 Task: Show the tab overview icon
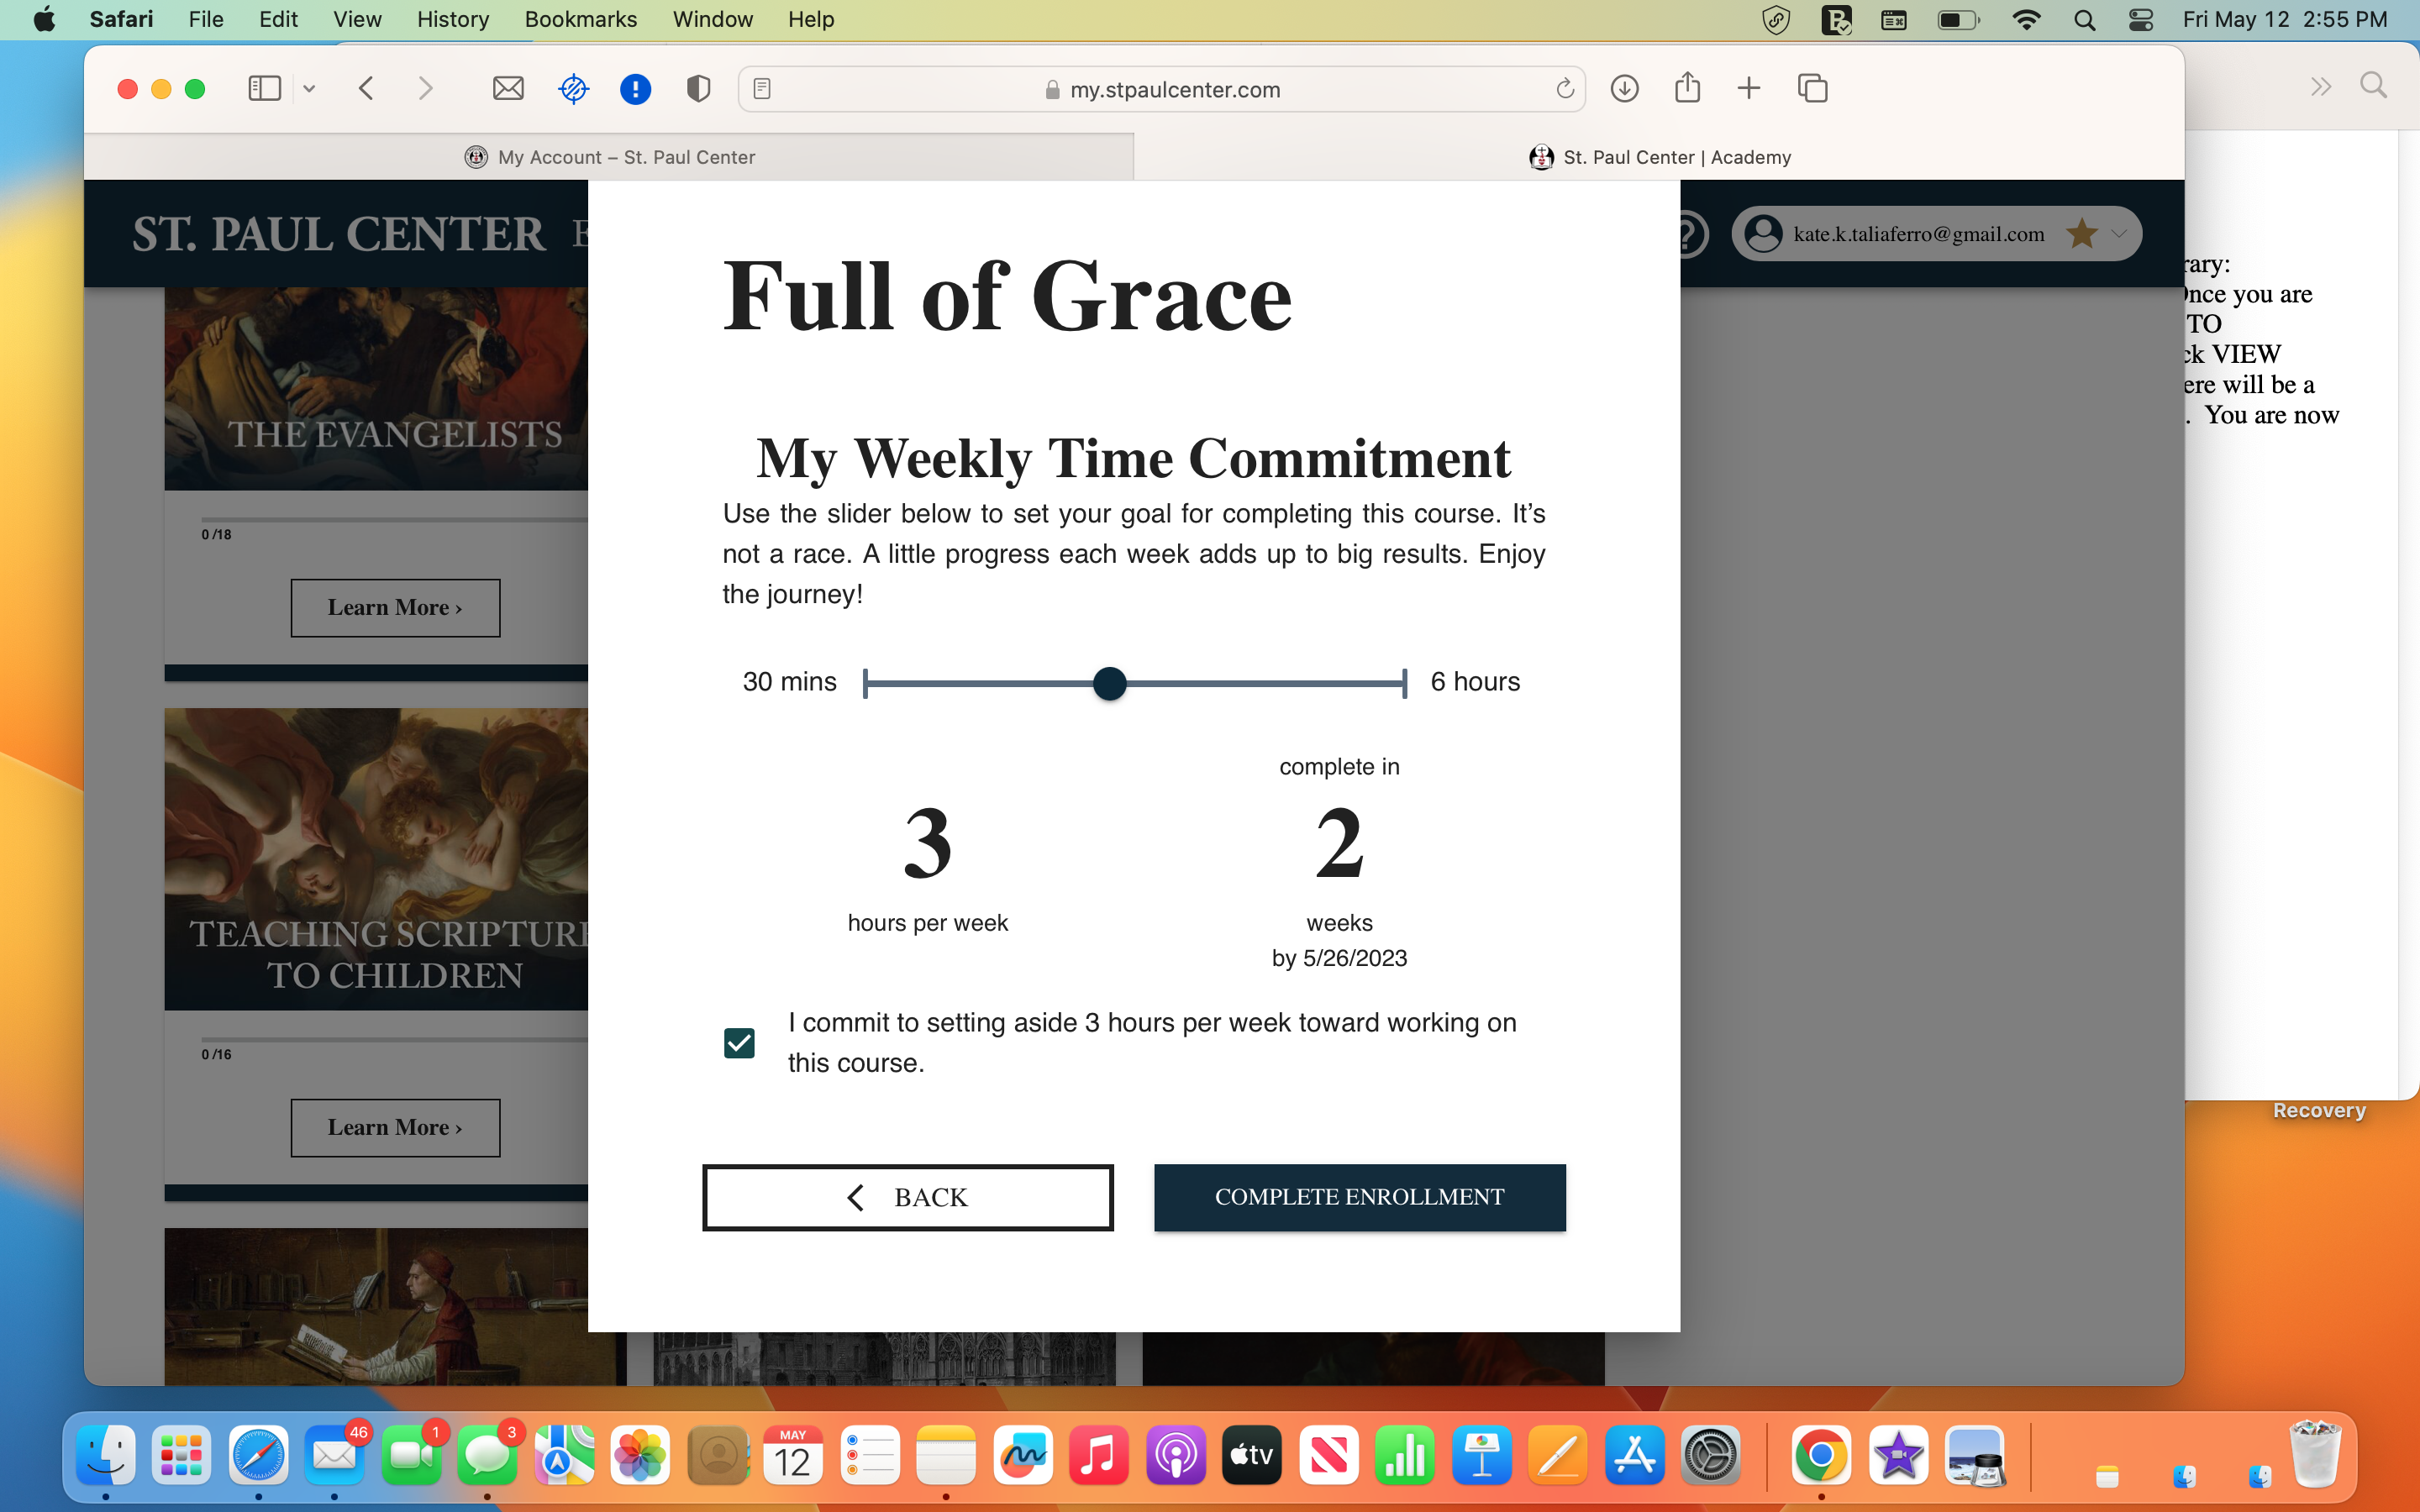(1812, 89)
